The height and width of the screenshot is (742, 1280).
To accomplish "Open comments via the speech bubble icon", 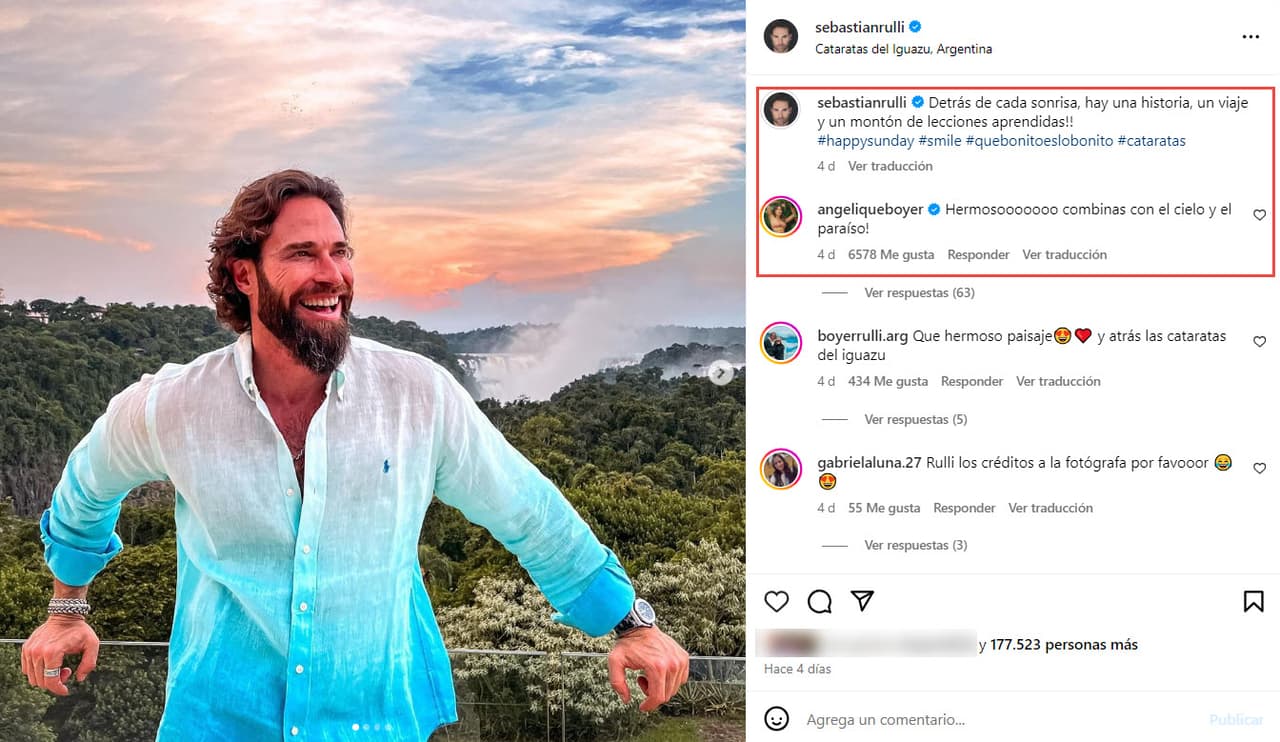I will [820, 601].
